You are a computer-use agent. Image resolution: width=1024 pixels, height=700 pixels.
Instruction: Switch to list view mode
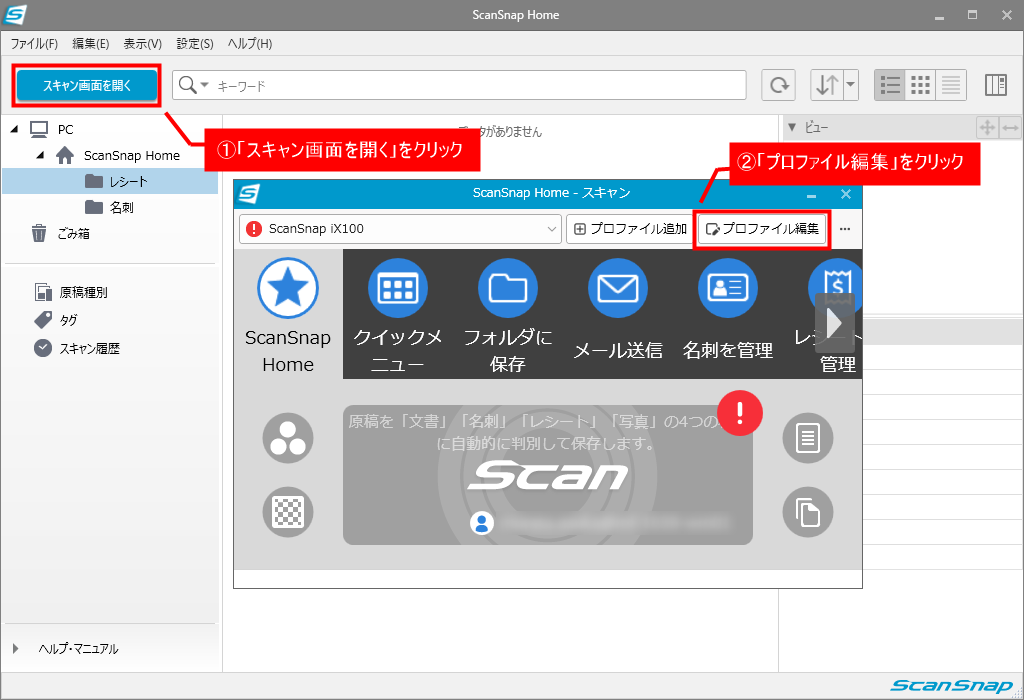click(x=889, y=85)
